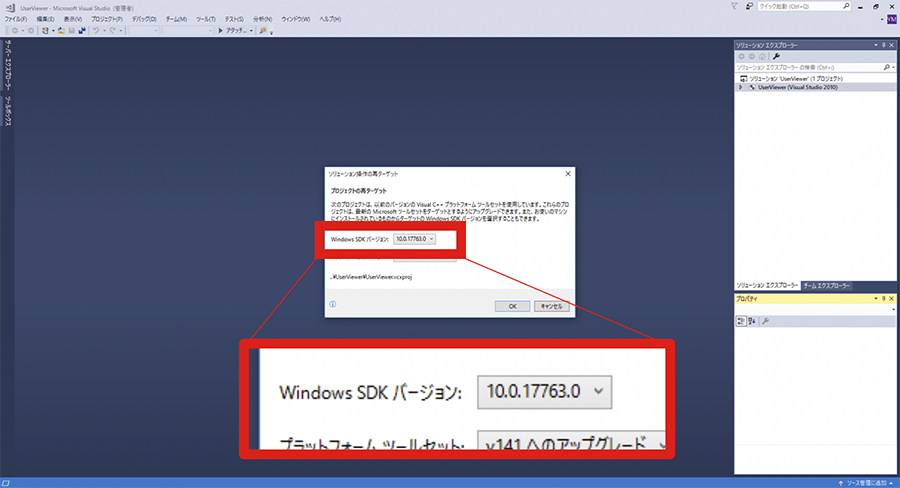Click the UserViewer.vcxproj path in dialog
This screenshot has width=900, height=488.
(371, 277)
